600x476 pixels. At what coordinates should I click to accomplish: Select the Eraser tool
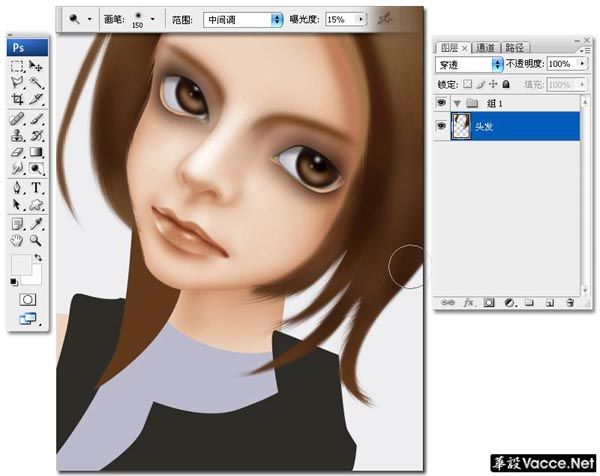[x=17, y=152]
